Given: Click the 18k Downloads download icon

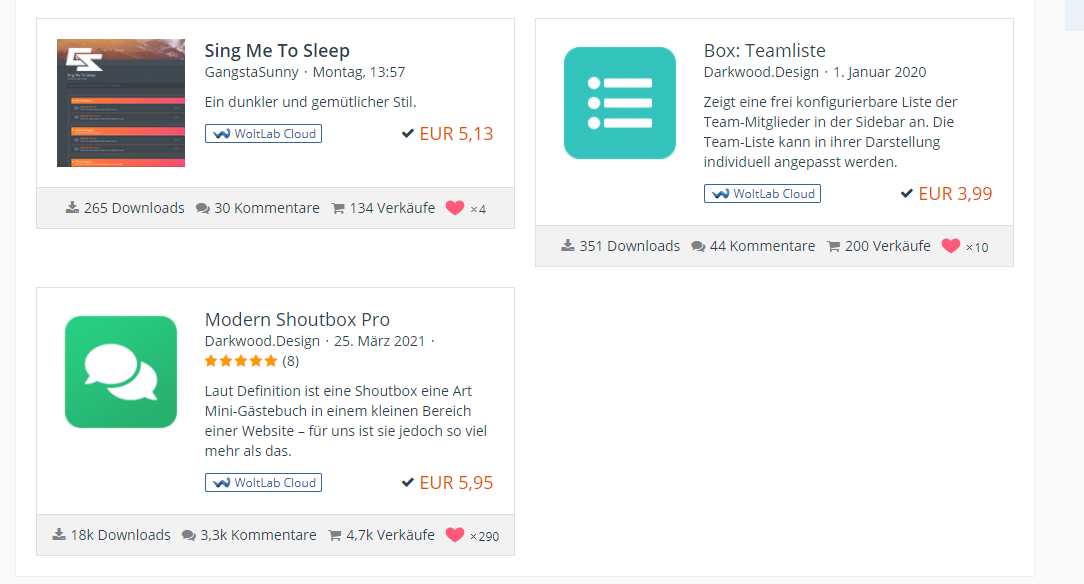Looking at the screenshot, I should pos(59,535).
